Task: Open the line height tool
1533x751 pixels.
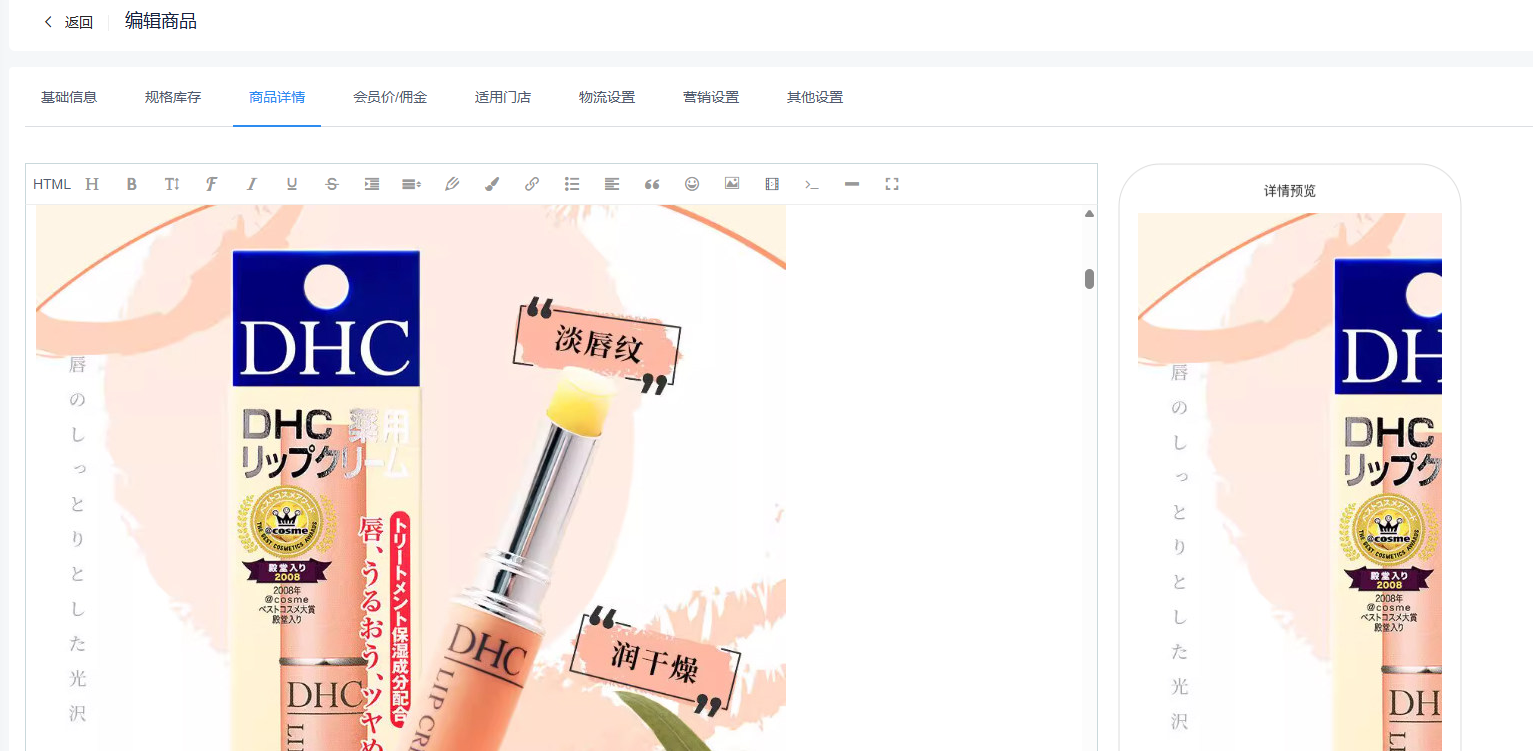Action: [x=412, y=184]
